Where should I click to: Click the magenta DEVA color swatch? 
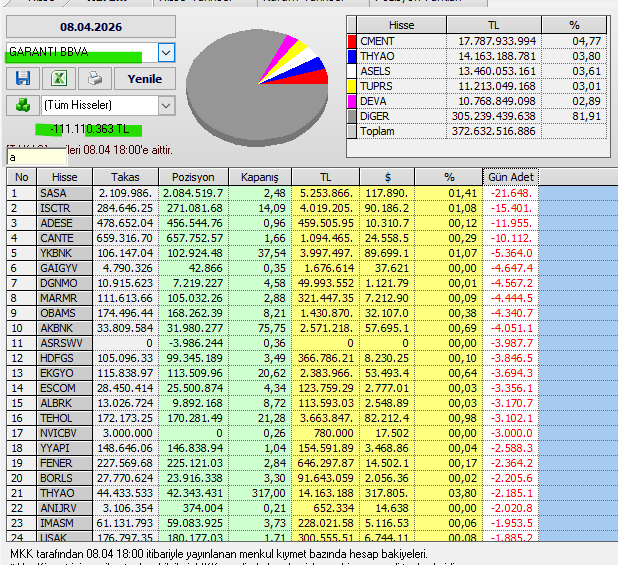point(352,101)
